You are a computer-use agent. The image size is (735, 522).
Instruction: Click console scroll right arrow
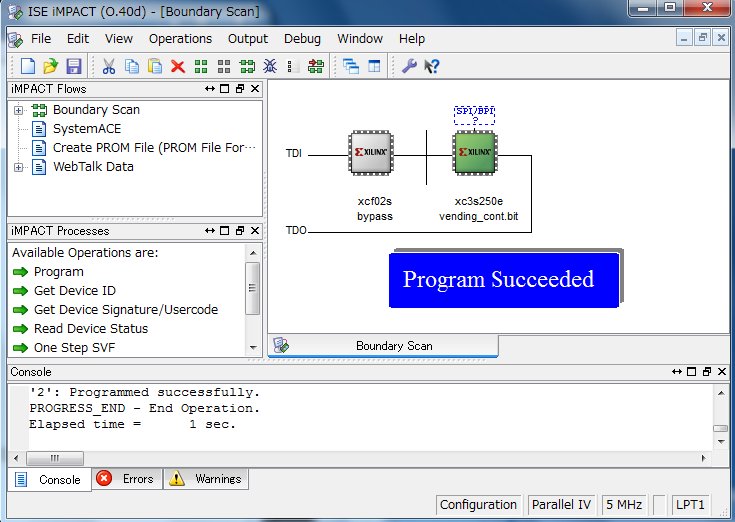pos(703,458)
